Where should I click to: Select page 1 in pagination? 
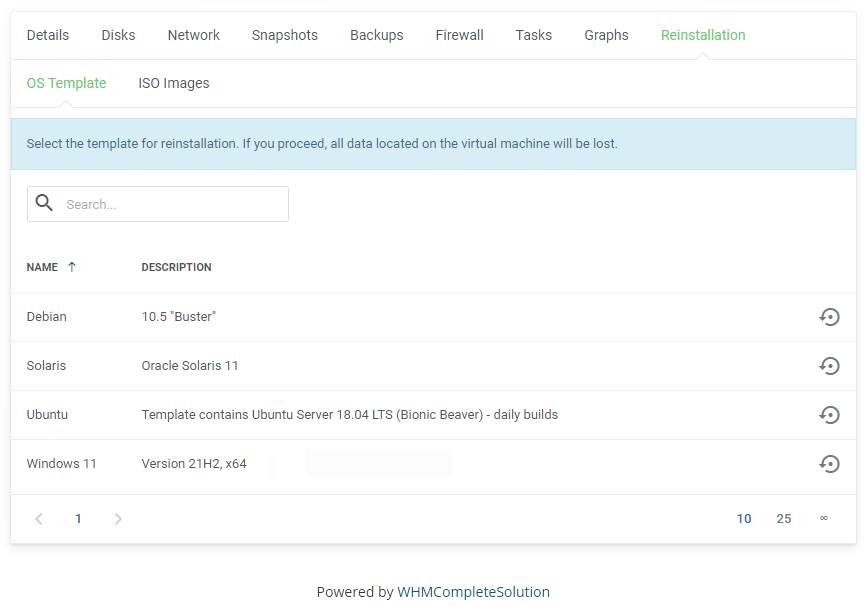tap(78, 519)
